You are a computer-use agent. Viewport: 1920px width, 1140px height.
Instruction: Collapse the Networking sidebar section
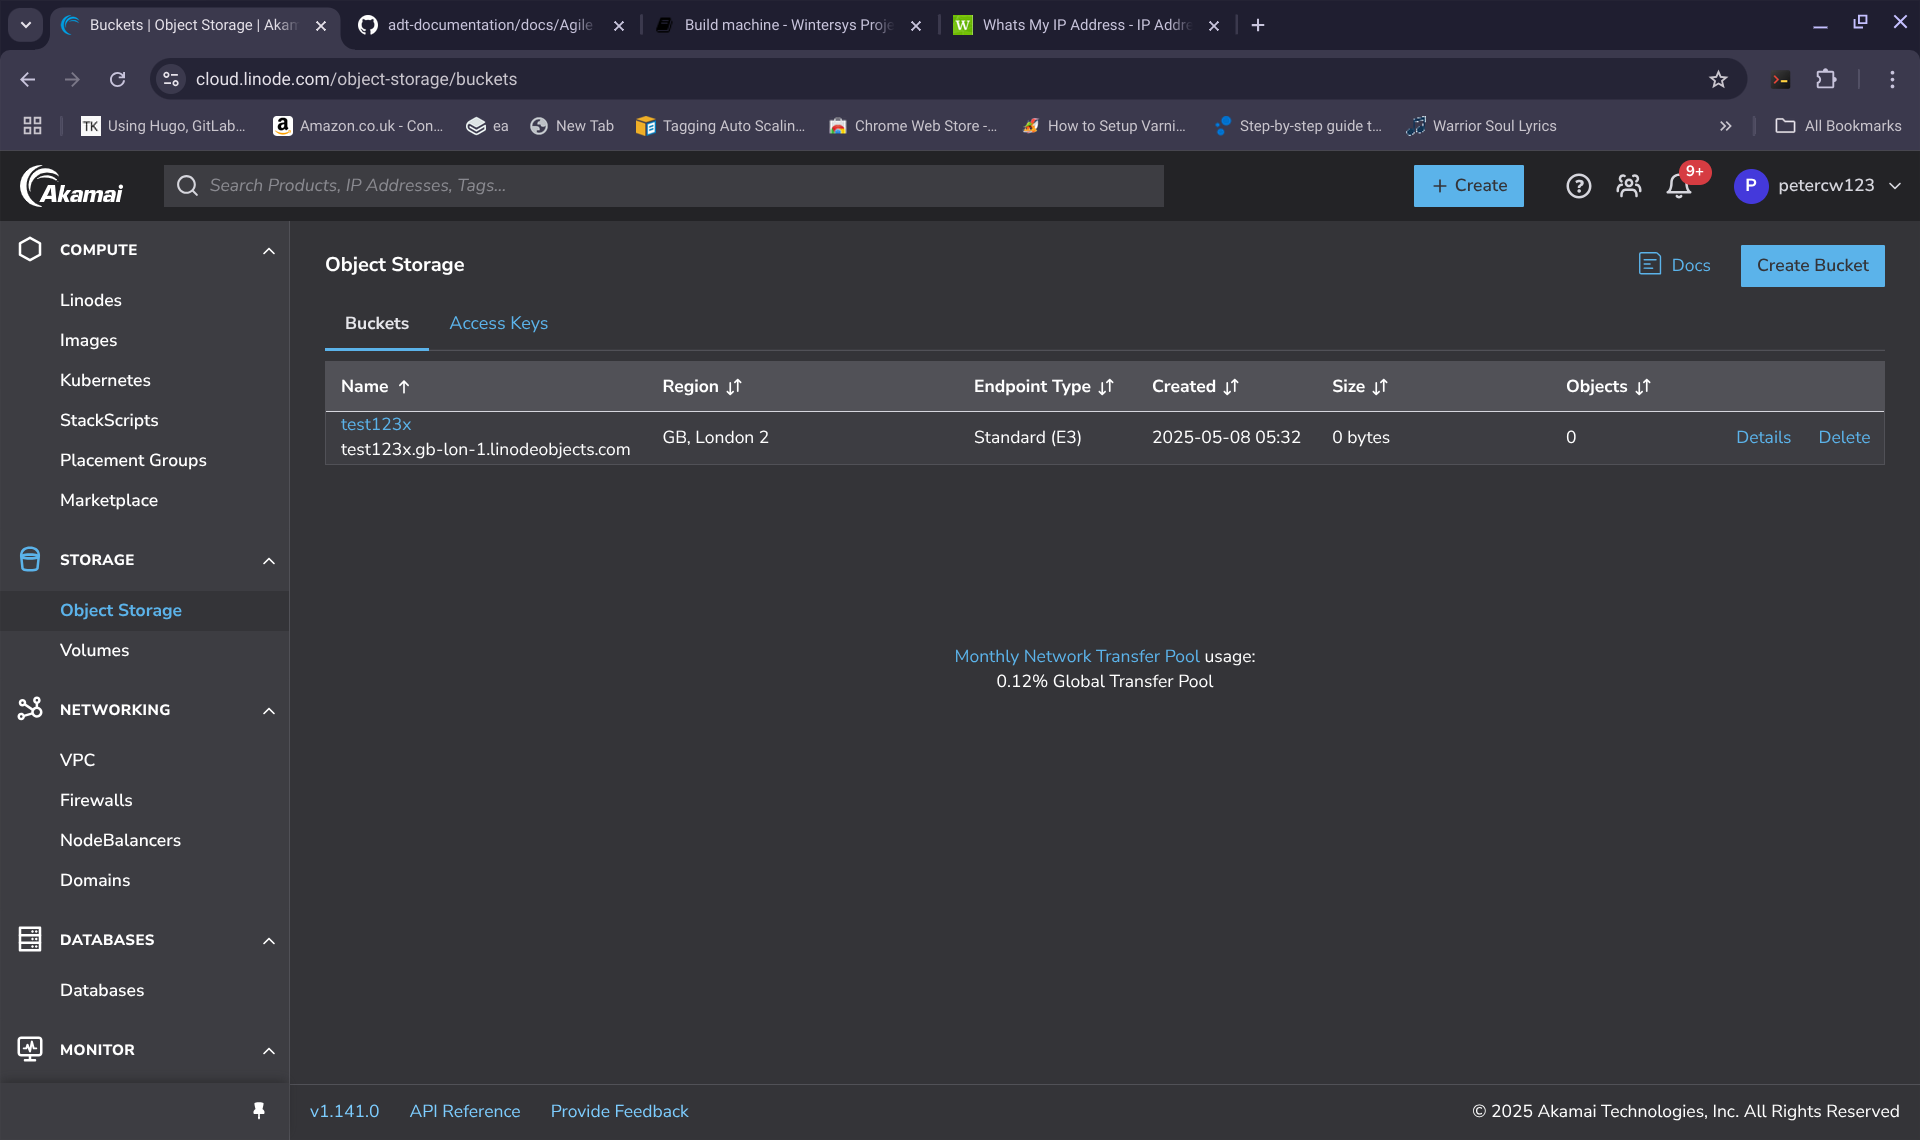(x=268, y=711)
